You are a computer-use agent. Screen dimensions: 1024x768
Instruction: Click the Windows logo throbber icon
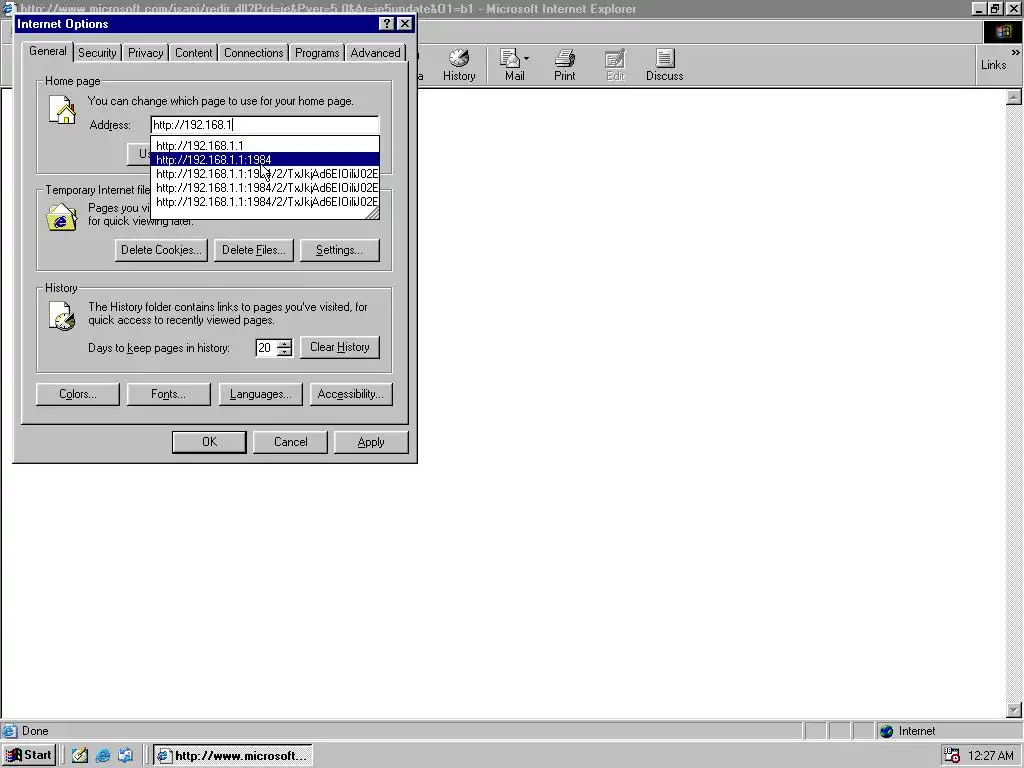(x=1003, y=32)
